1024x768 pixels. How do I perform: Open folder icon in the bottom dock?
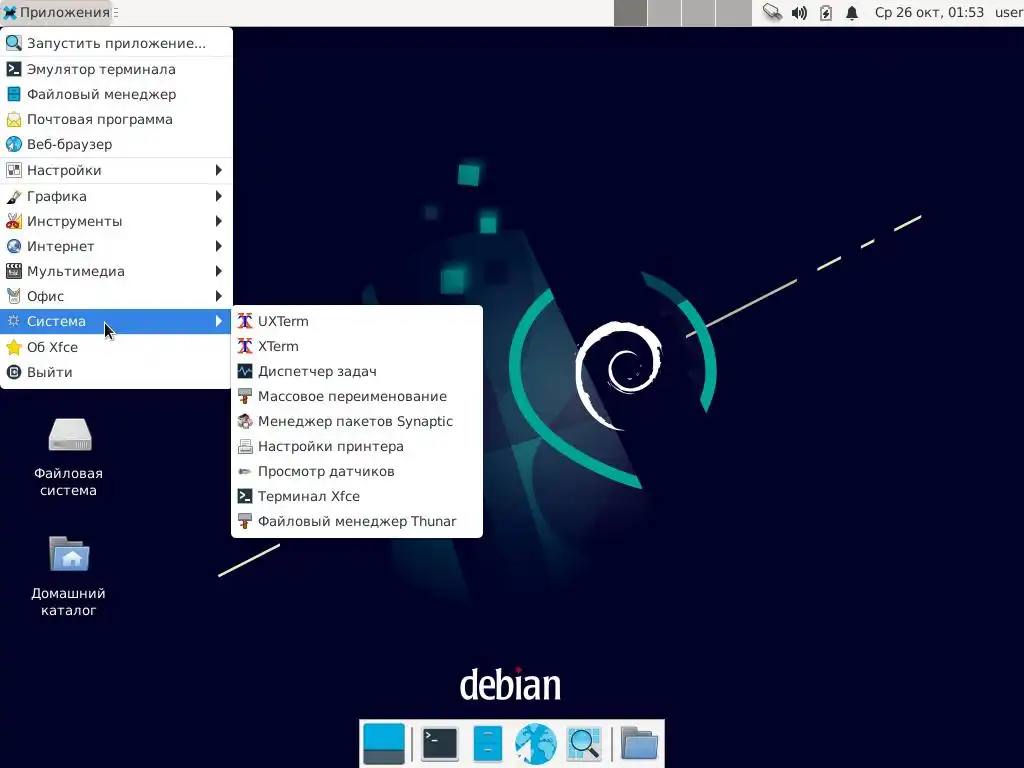[x=639, y=744]
